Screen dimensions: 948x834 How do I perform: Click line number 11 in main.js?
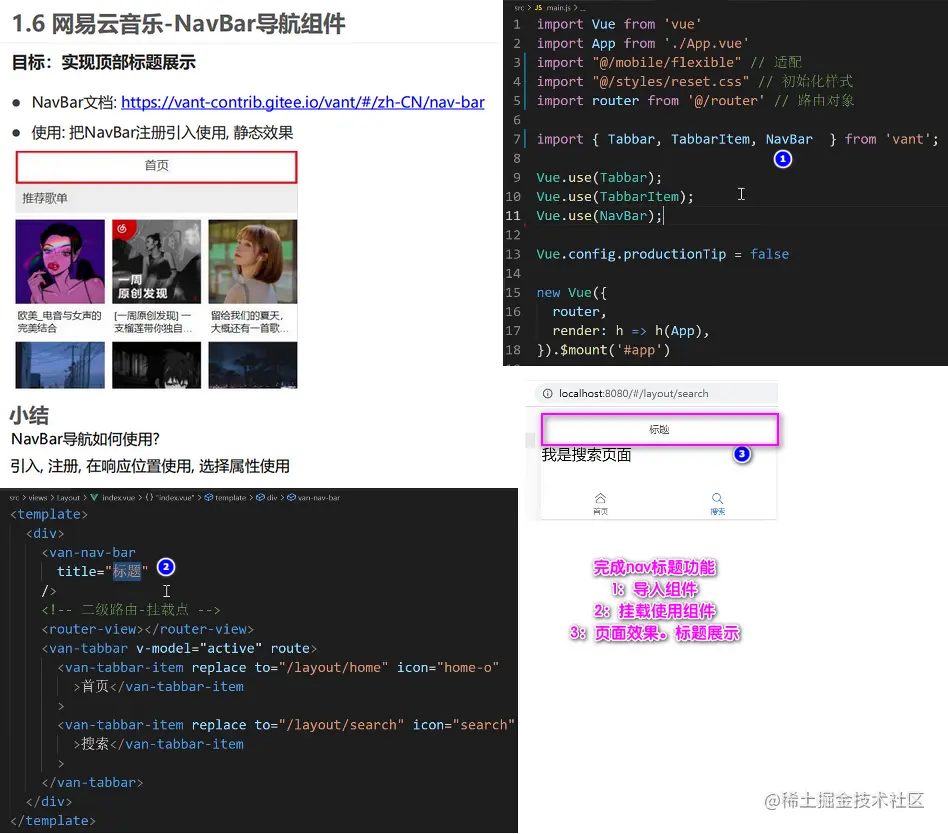(x=513, y=216)
